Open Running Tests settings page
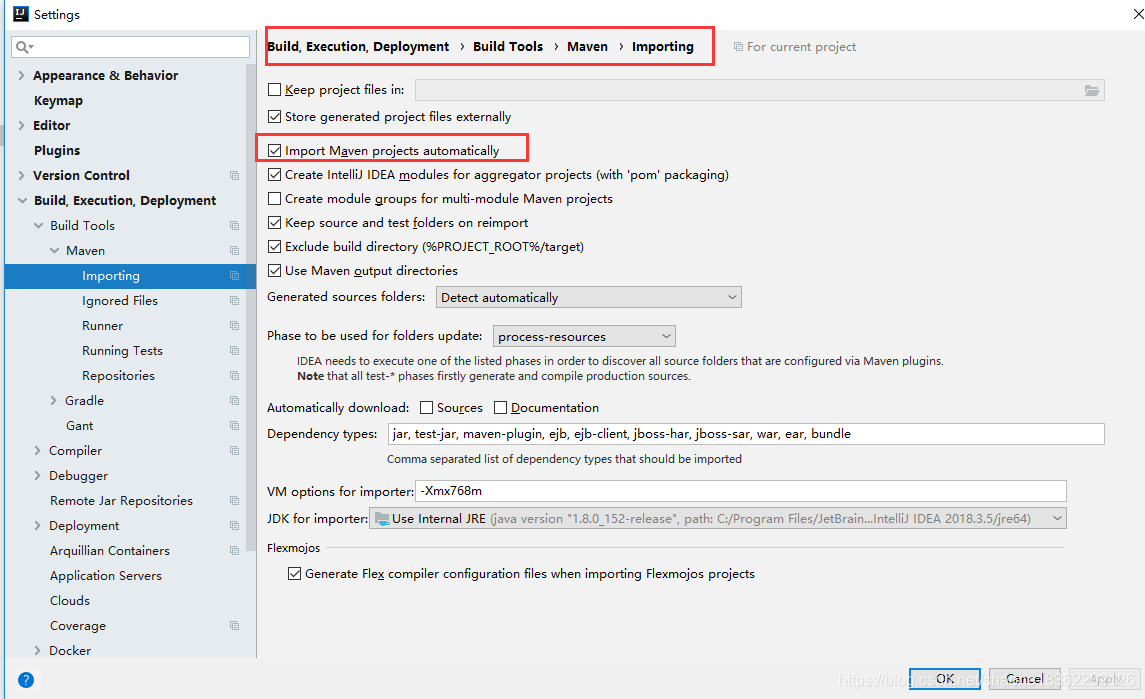1145x699 pixels. pyautogui.click(x=122, y=351)
